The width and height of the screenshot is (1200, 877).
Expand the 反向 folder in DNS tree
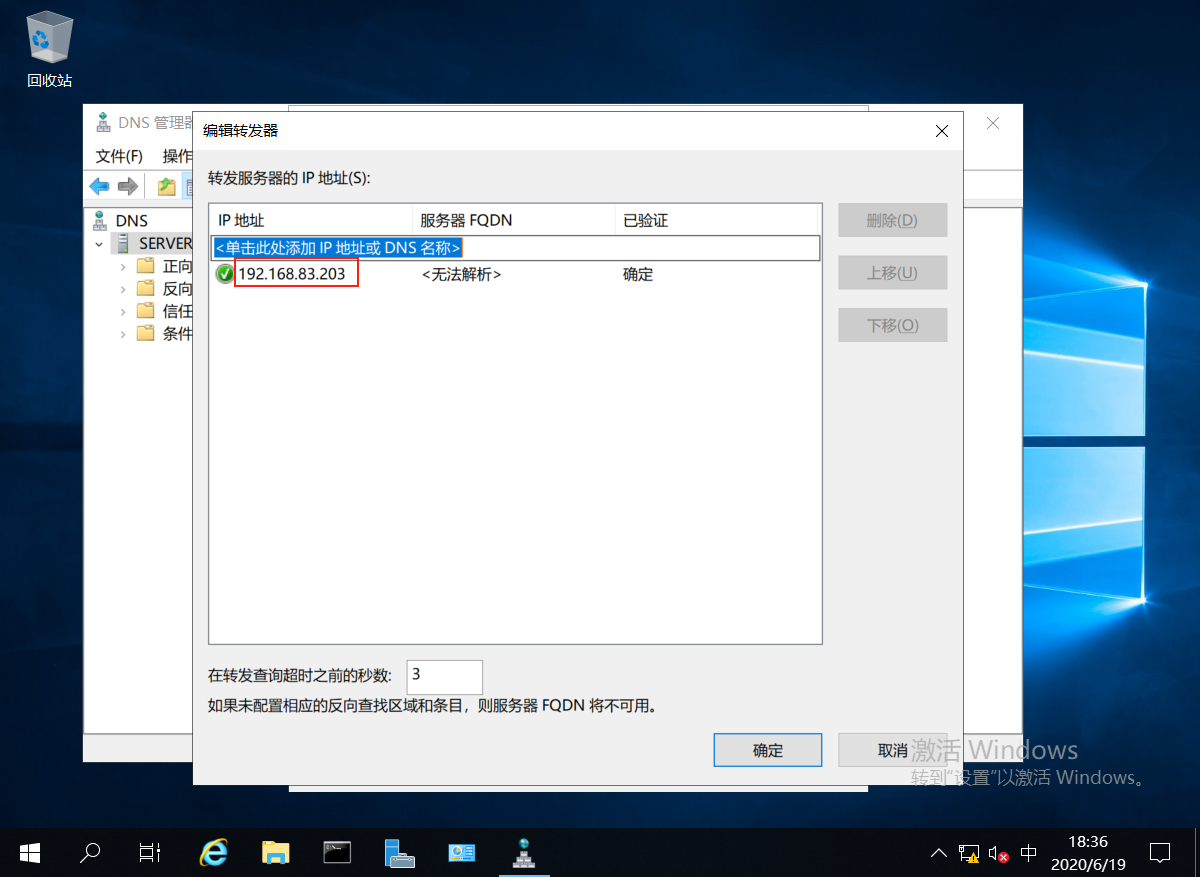click(123, 288)
